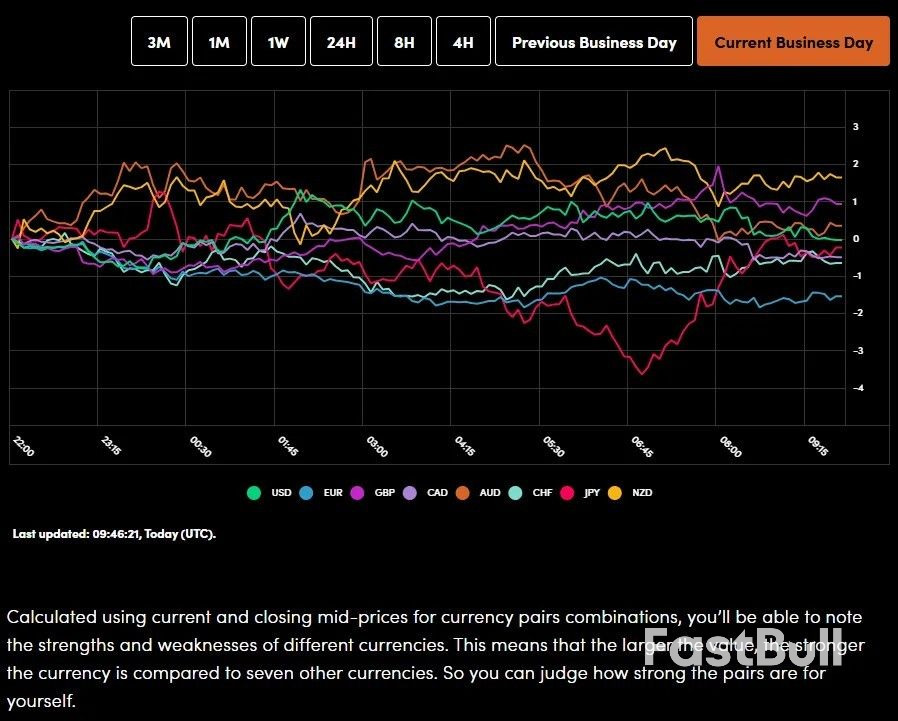Click the crimson JPY legend dot
The width and height of the screenshot is (898, 721).
567,492
